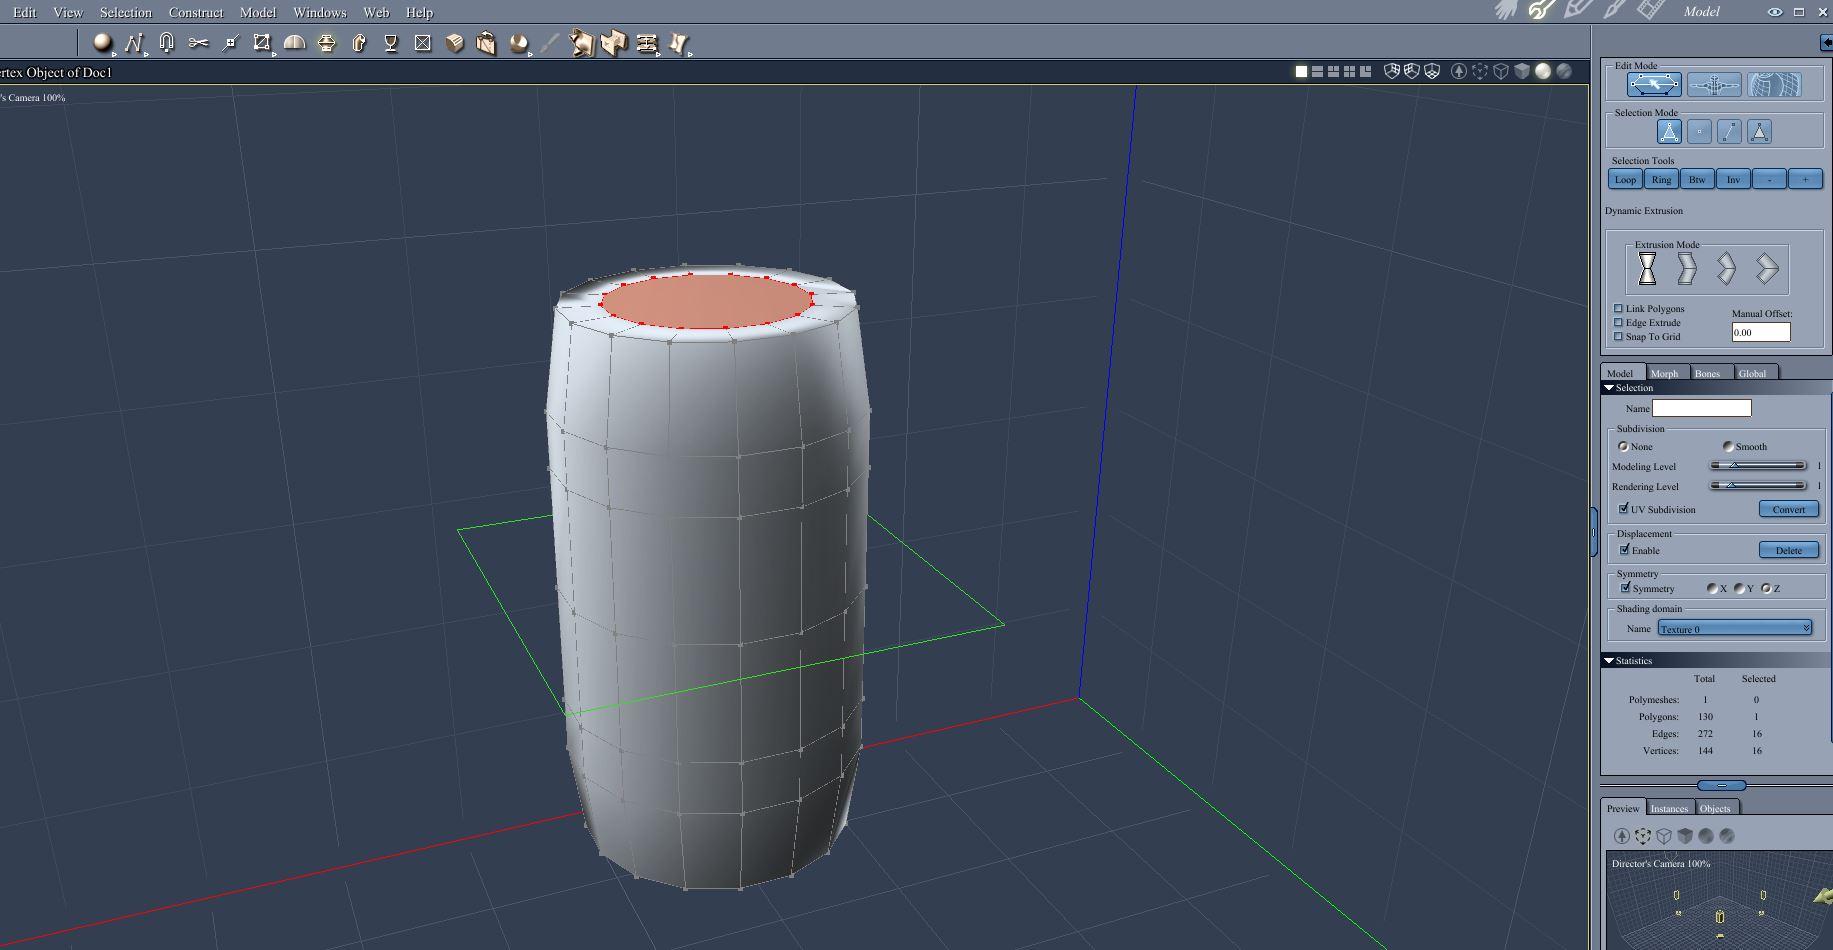Enable Edge Extrude checkbox
1833x950 pixels.
pos(1618,322)
